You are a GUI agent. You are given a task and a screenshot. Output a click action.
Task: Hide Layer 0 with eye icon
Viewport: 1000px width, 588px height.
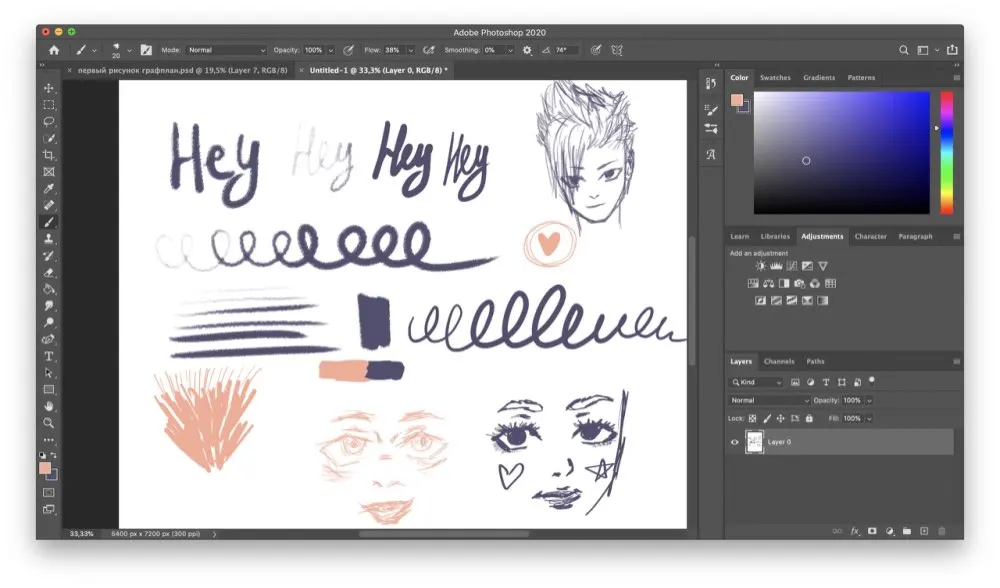735,442
